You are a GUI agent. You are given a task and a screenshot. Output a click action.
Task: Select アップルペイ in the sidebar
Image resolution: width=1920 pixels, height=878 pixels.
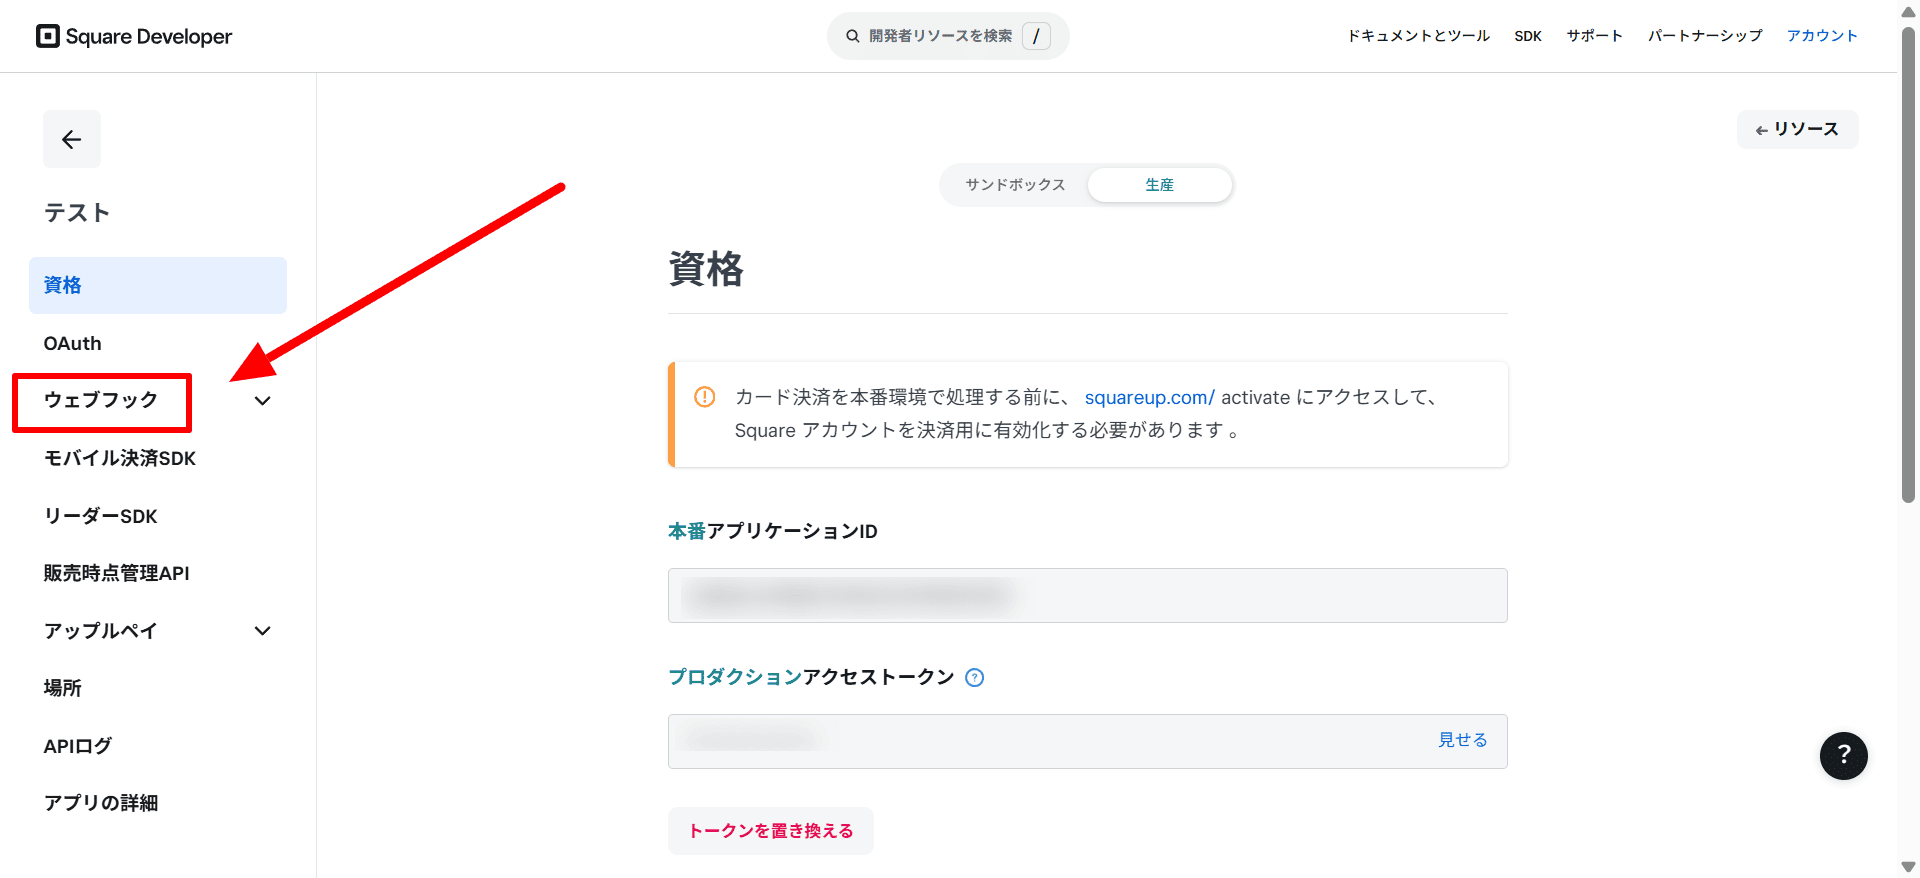[101, 631]
